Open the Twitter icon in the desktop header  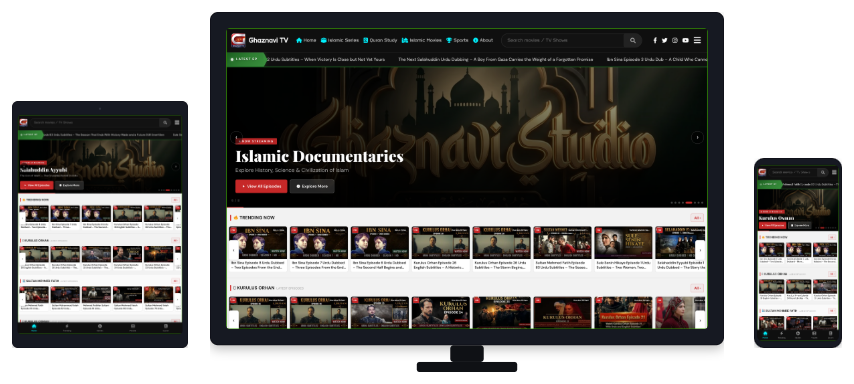coord(664,40)
